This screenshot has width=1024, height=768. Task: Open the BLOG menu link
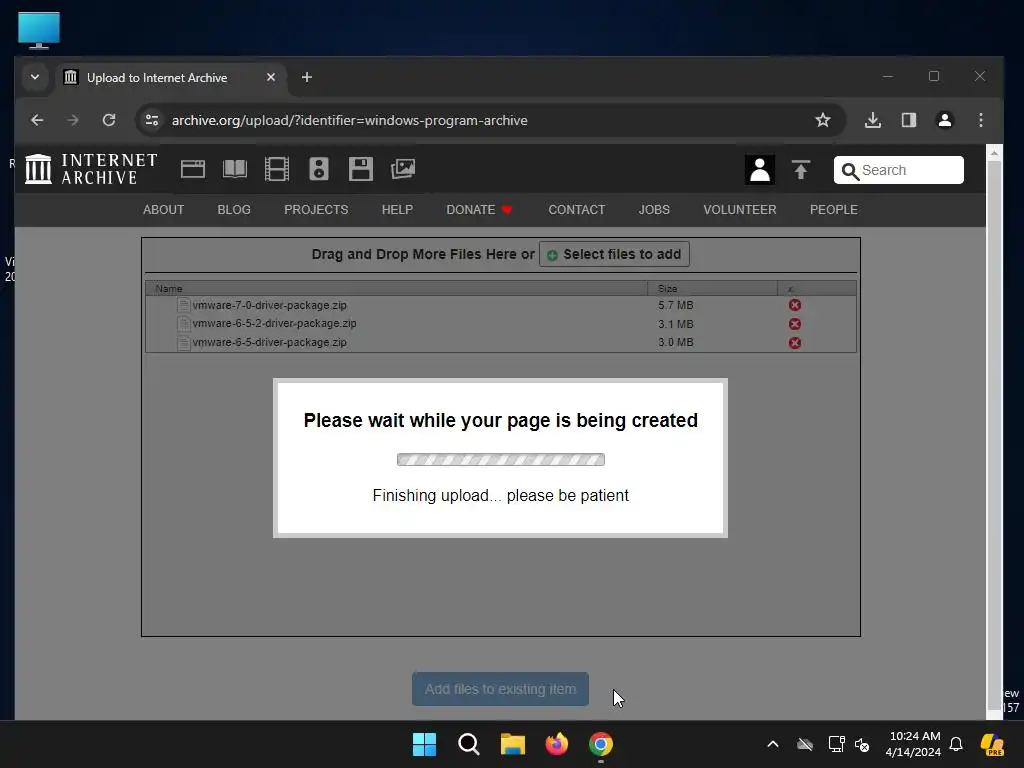pyautogui.click(x=234, y=210)
